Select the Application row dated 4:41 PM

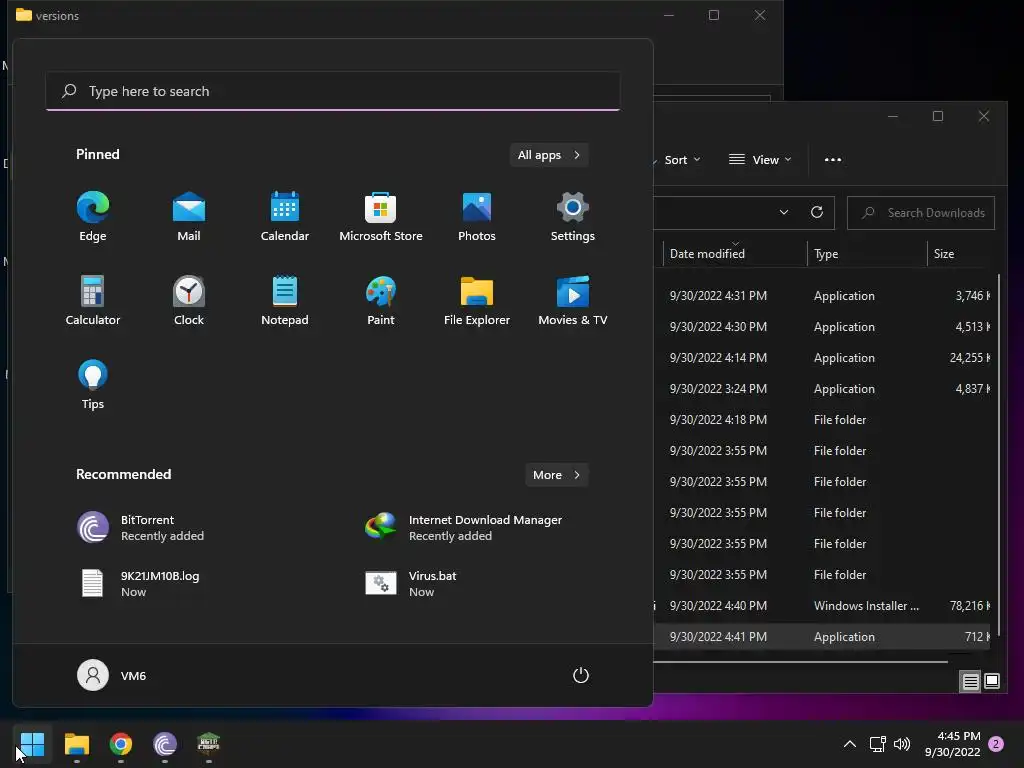click(x=822, y=637)
